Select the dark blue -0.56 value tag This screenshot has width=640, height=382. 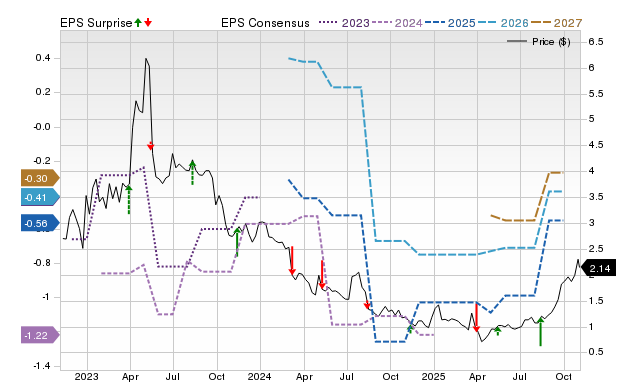tap(40, 223)
